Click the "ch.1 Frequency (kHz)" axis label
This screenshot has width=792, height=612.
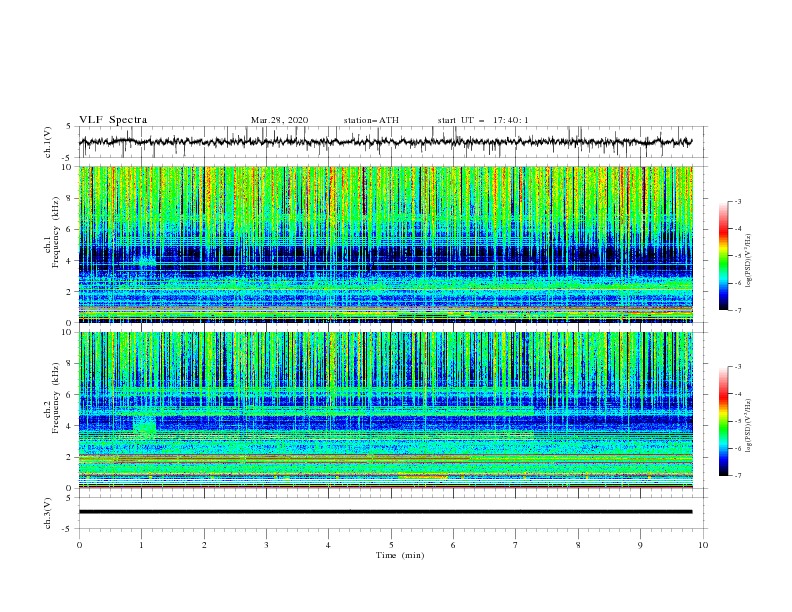click(x=52, y=230)
